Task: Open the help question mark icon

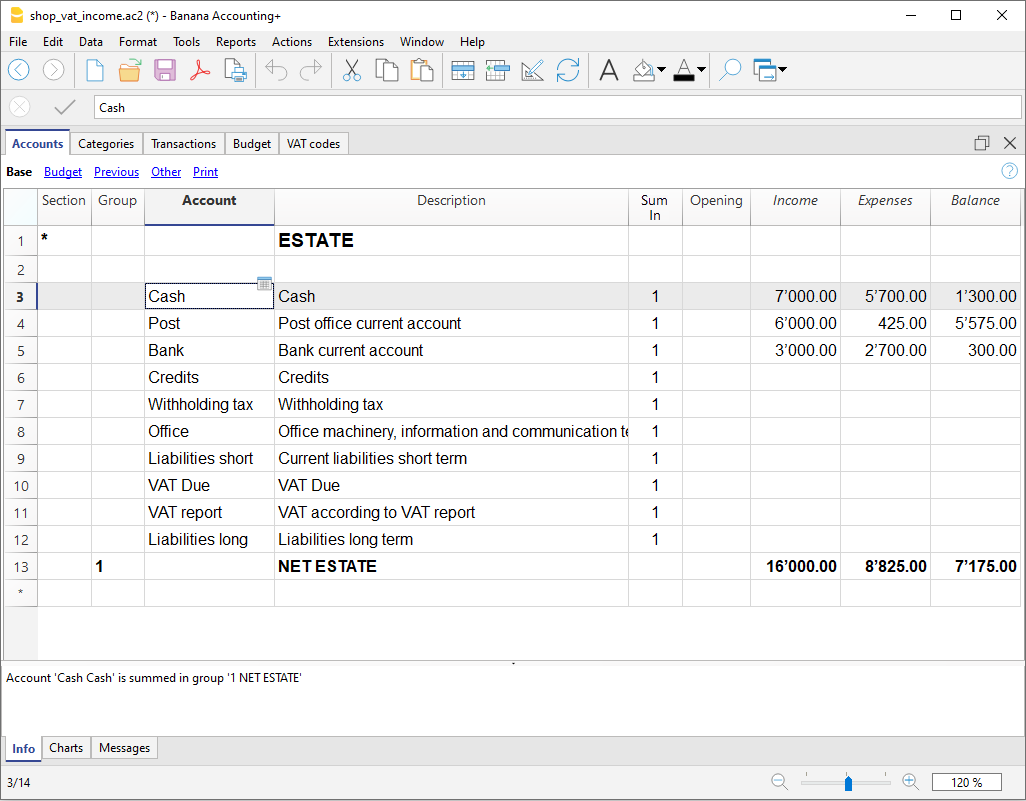Action: pos(1010,171)
